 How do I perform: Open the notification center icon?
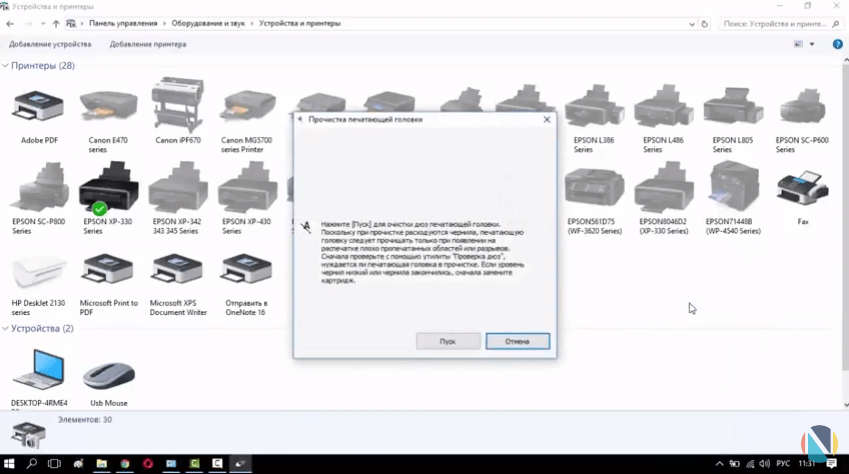832,464
